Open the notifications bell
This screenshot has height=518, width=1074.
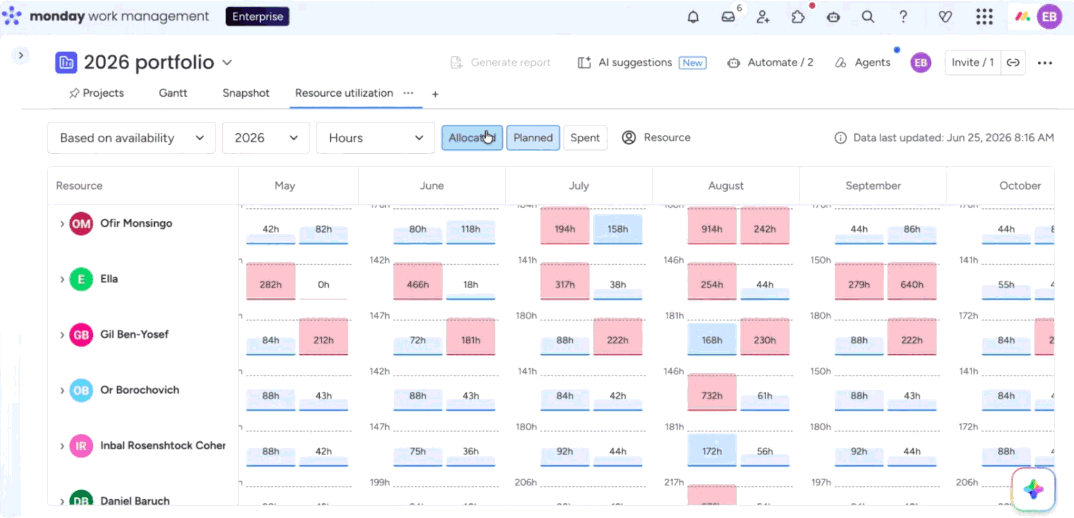pyautogui.click(x=693, y=17)
